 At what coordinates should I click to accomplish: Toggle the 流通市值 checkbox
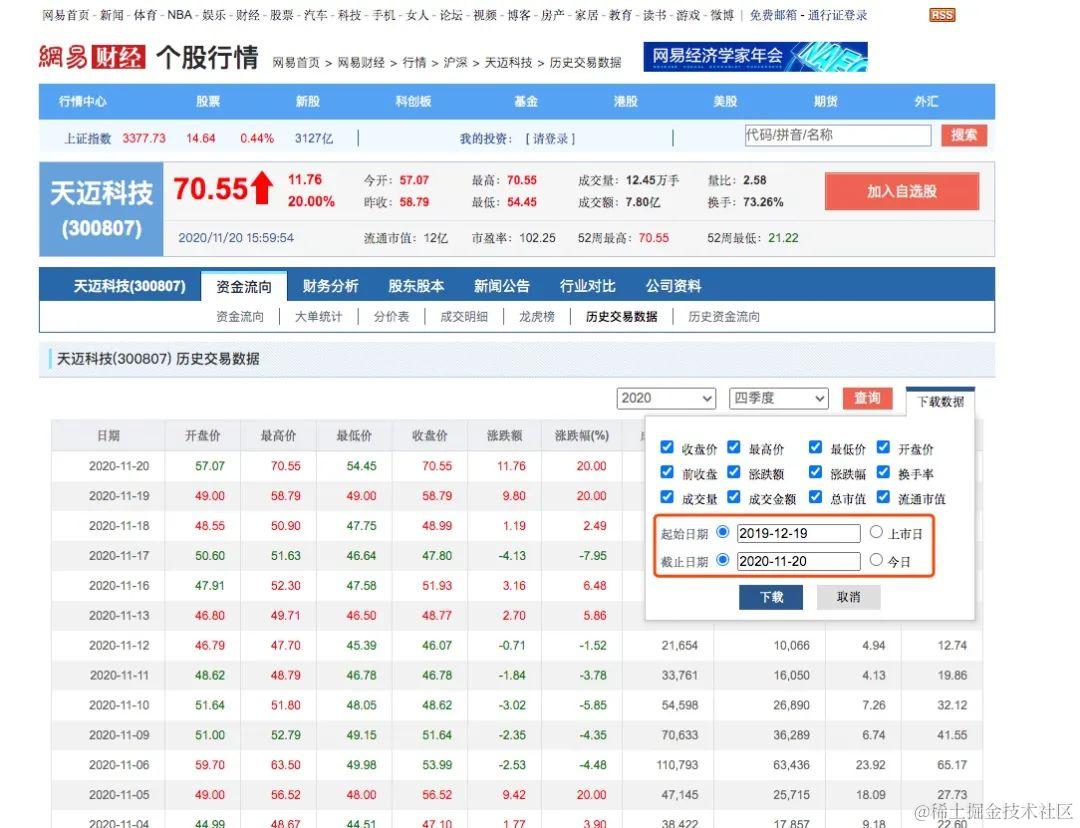coord(883,497)
